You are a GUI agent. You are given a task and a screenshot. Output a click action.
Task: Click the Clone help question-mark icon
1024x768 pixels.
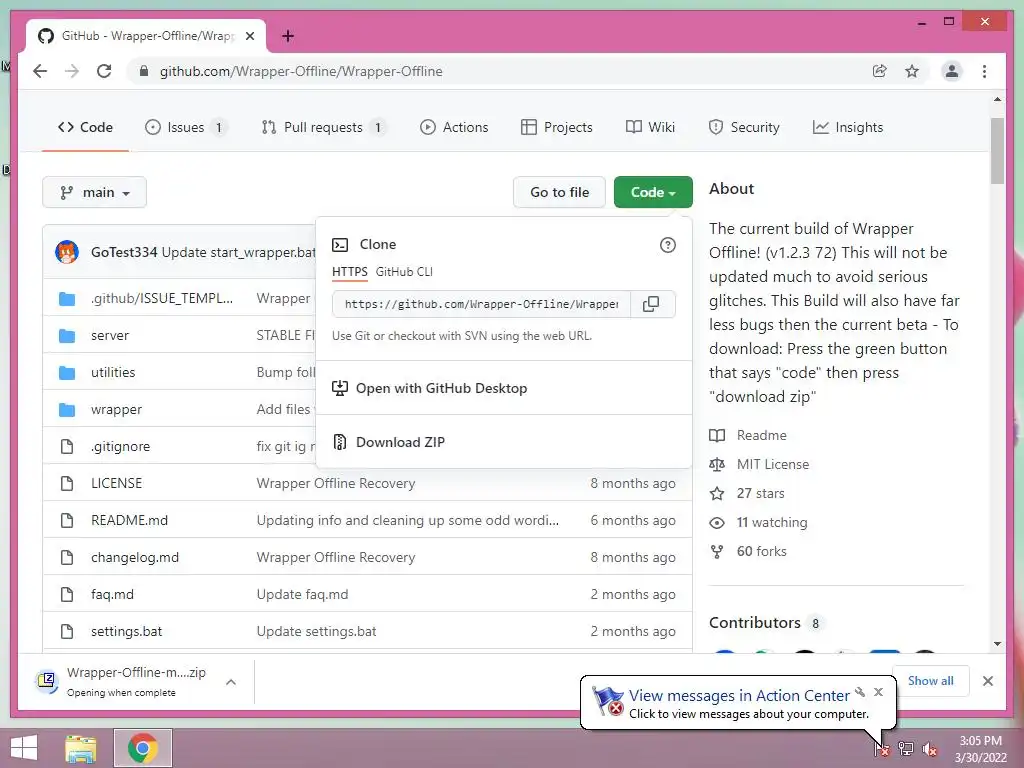(667, 245)
